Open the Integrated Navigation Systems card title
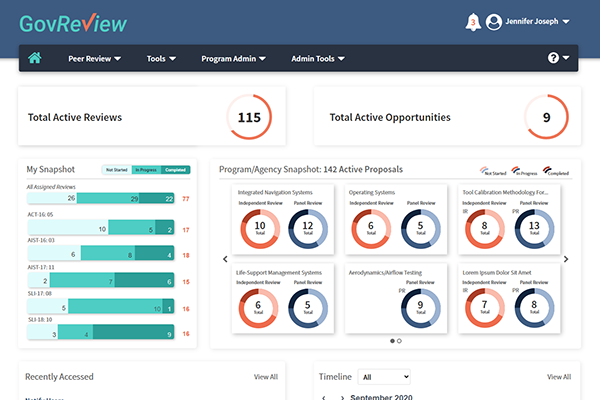The image size is (600, 400). coord(275,192)
